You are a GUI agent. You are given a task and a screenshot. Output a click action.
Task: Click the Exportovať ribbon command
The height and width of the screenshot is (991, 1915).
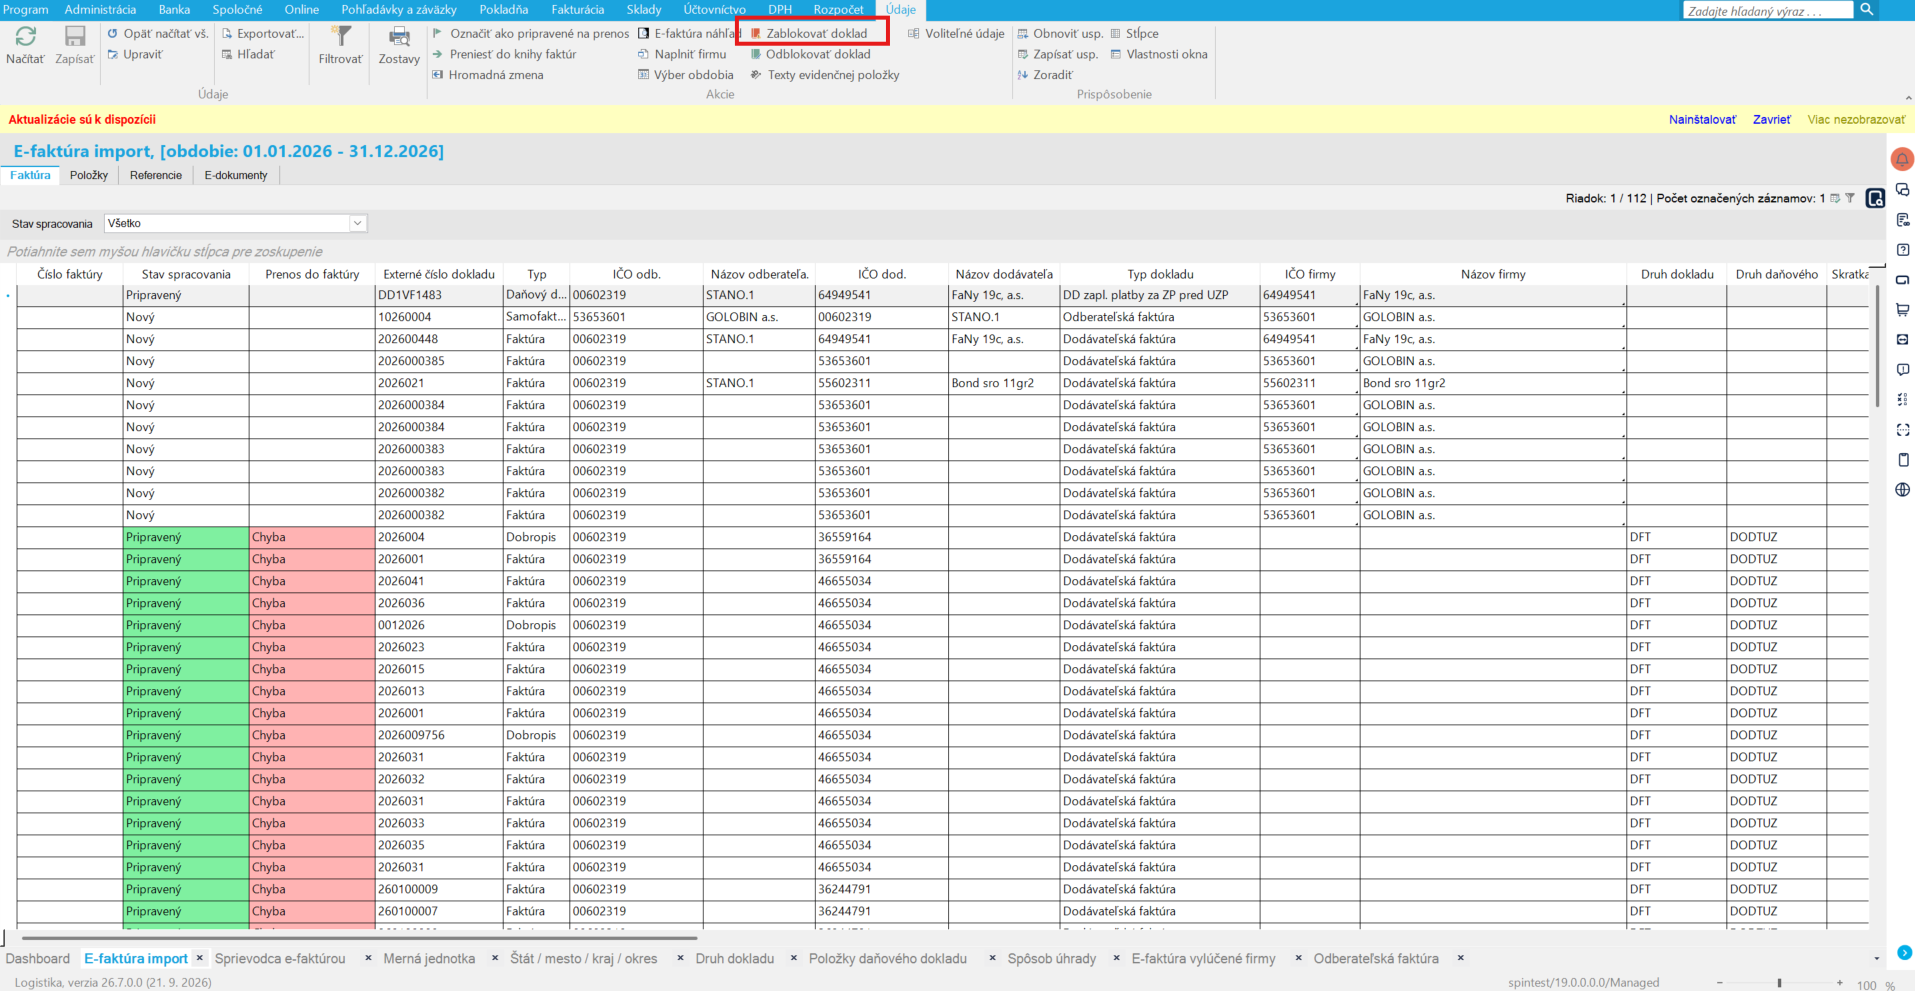pyautogui.click(x=263, y=33)
